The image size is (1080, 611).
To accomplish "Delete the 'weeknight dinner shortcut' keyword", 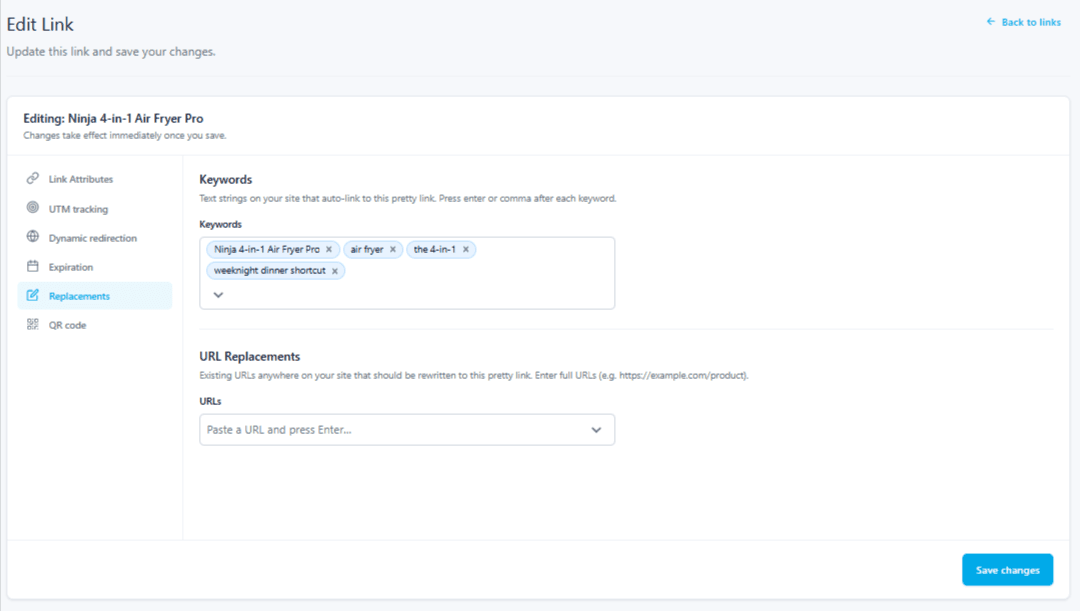I will pyautogui.click(x=335, y=271).
